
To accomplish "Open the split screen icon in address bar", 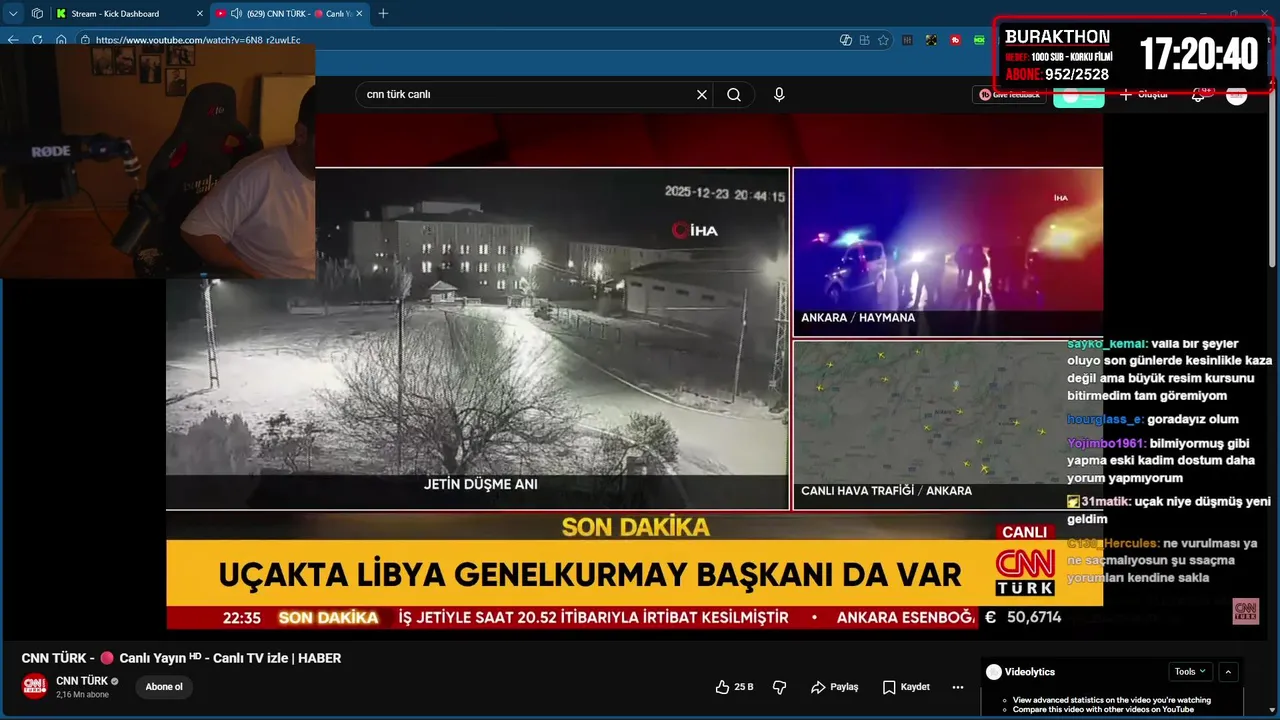I will pos(865,40).
